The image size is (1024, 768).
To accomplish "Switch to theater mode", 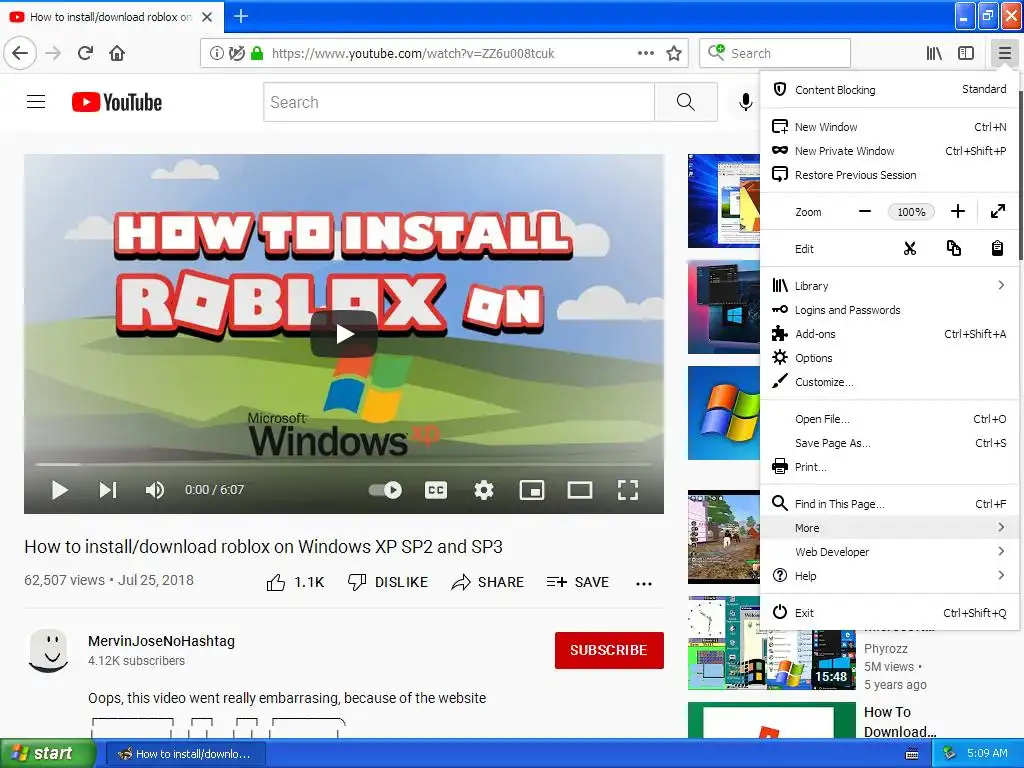I will pyautogui.click(x=580, y=490).
